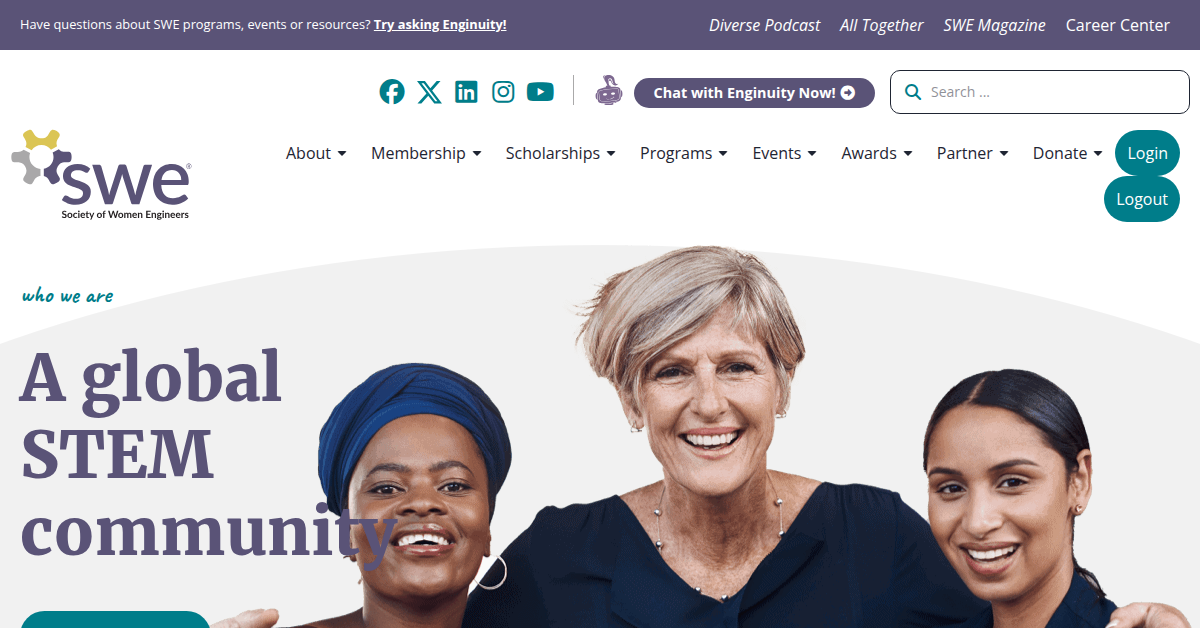Screen dimensions: 1200x628
Task: Open the Awards menu item
Action: pos(877,153)
